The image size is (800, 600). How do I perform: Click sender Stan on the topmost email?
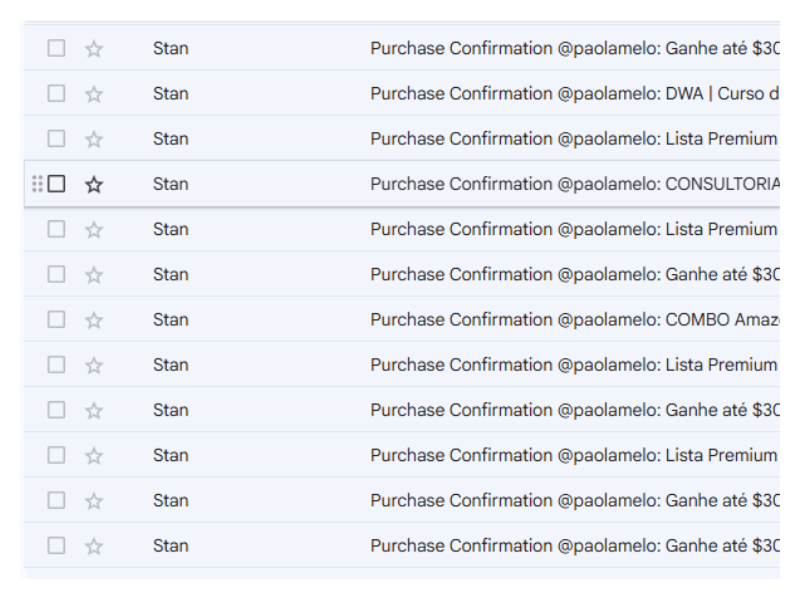[171, 49]
